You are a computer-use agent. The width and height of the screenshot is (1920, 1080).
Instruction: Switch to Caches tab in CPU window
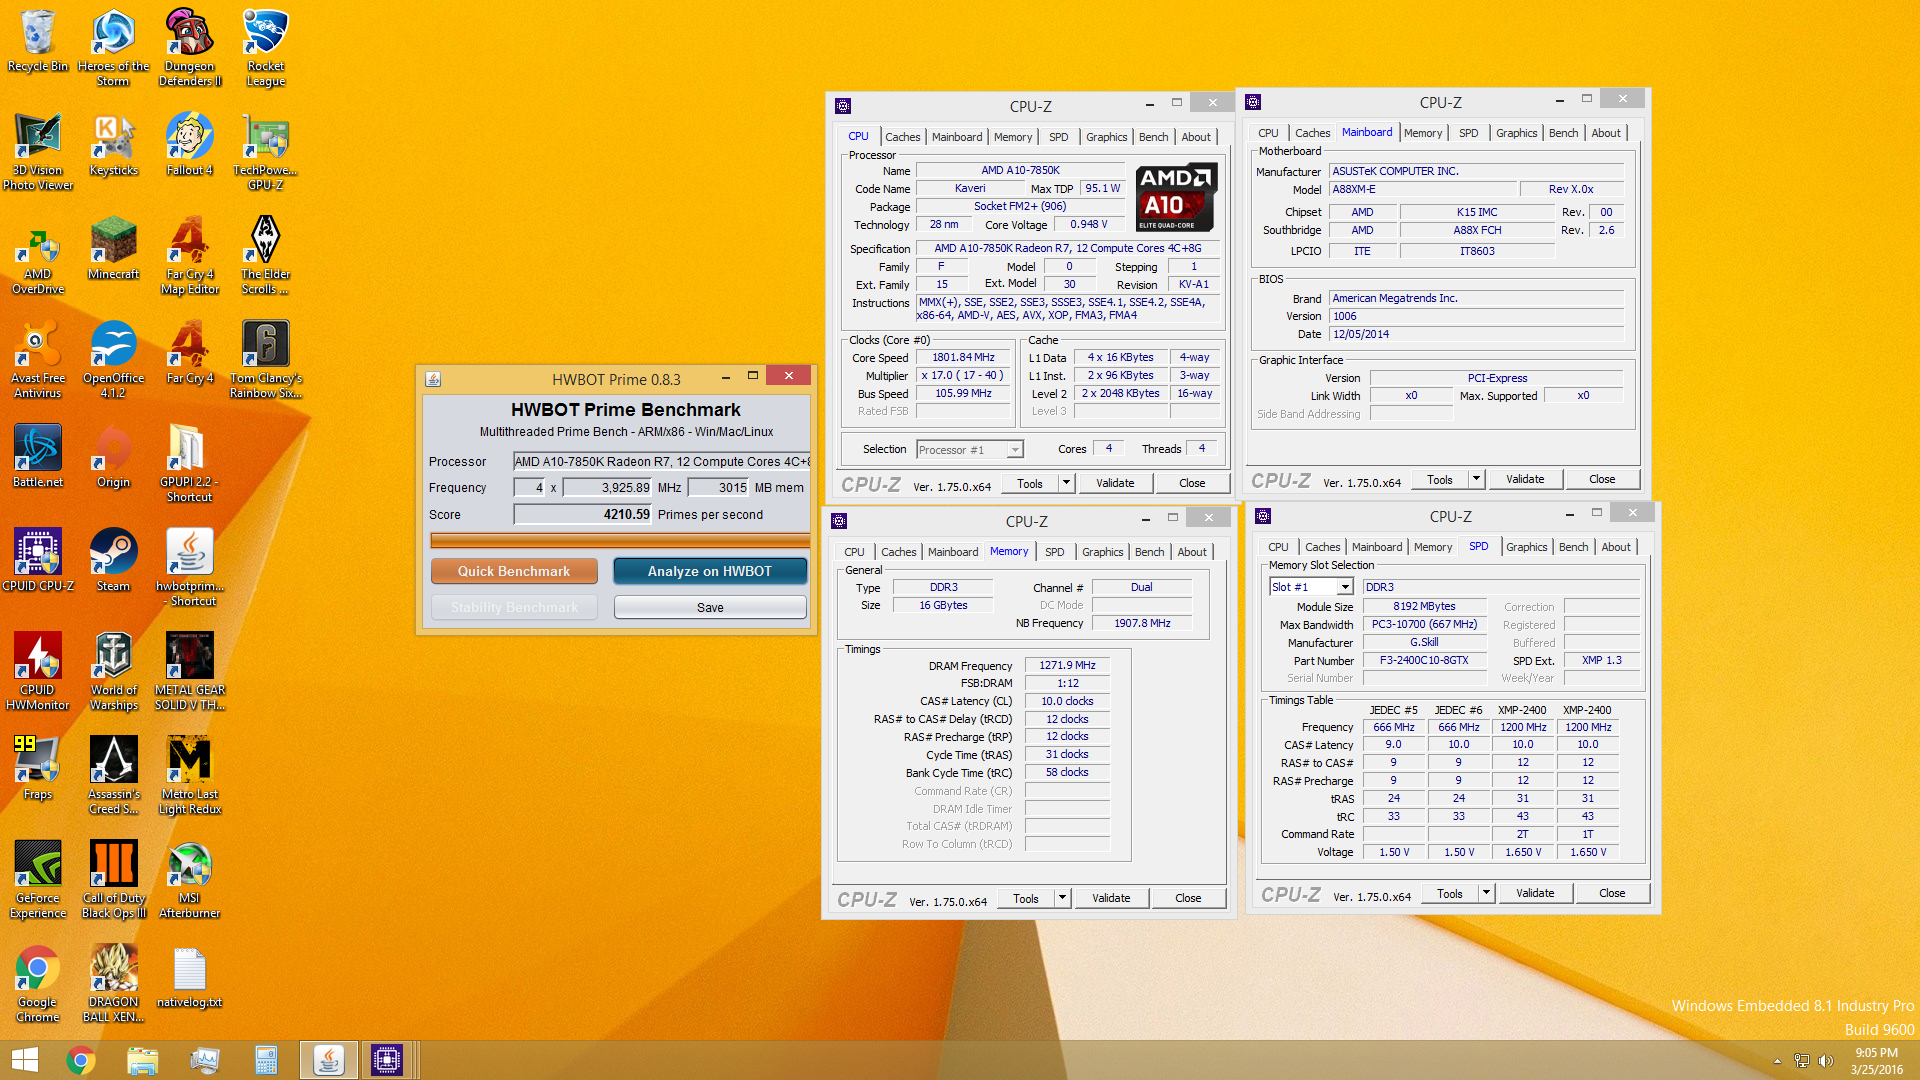coord(902,137)
